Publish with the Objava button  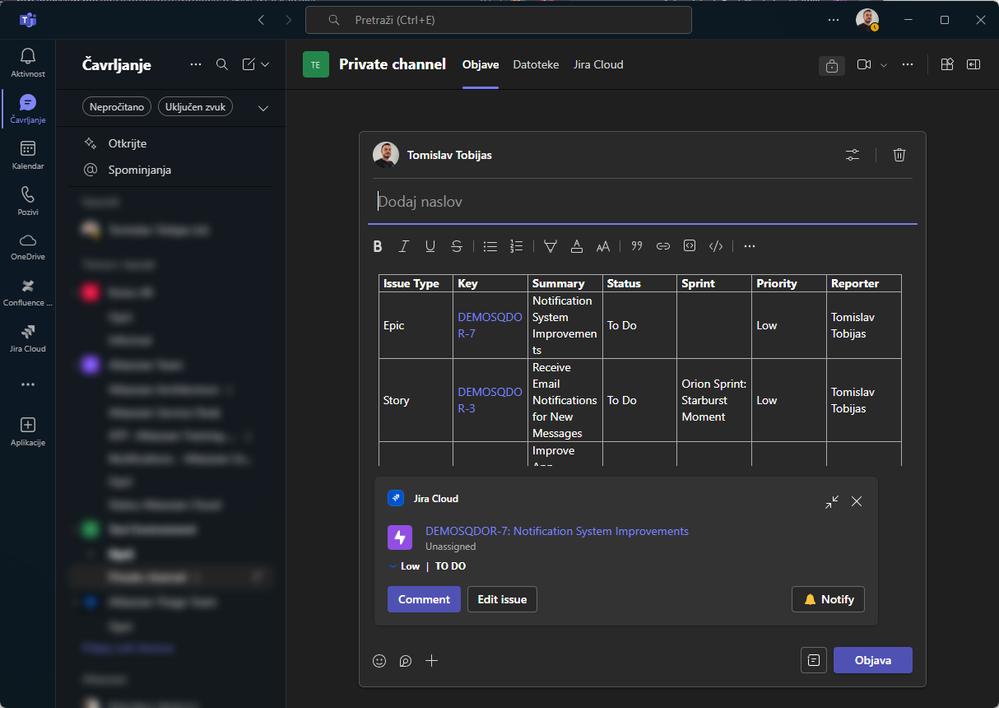[873, 660]
